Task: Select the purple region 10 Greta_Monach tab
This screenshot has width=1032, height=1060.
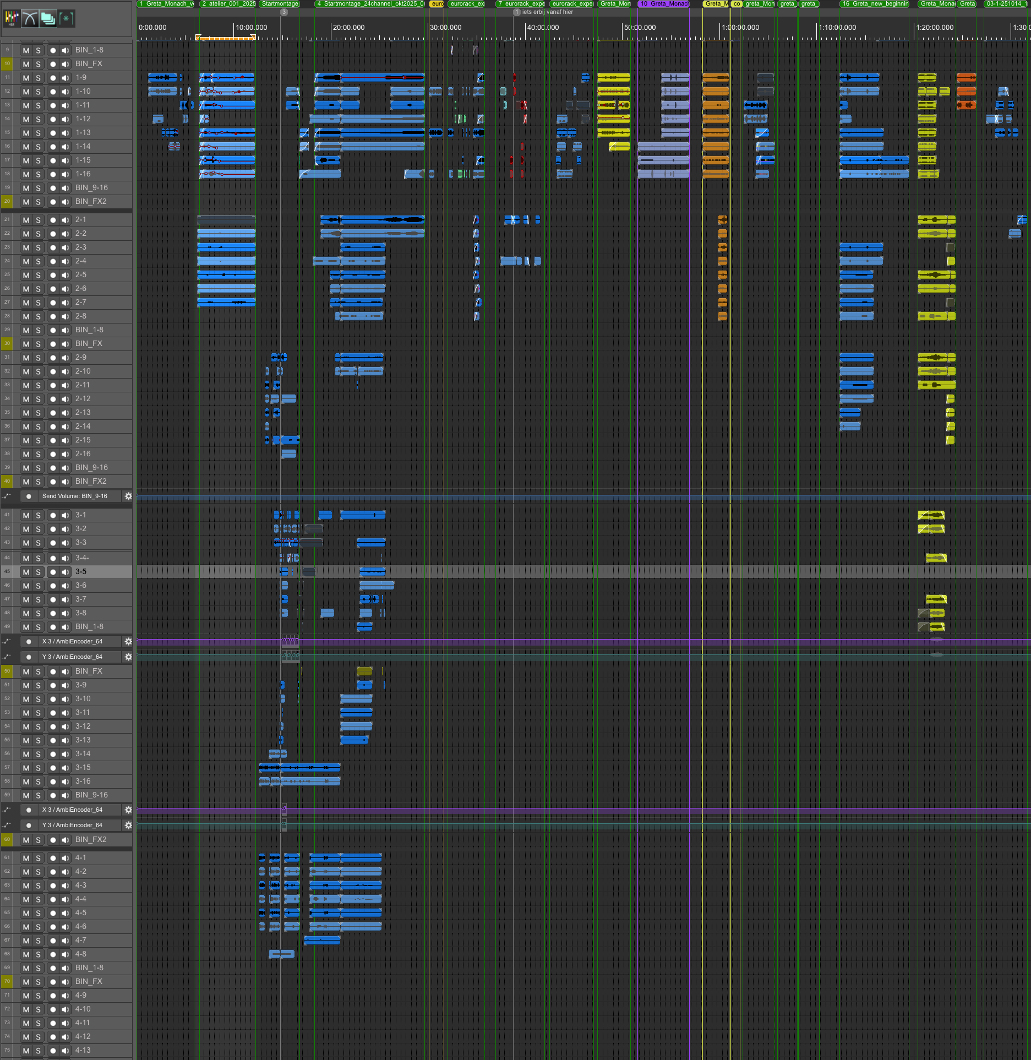Action: click(x=663, y=4)
